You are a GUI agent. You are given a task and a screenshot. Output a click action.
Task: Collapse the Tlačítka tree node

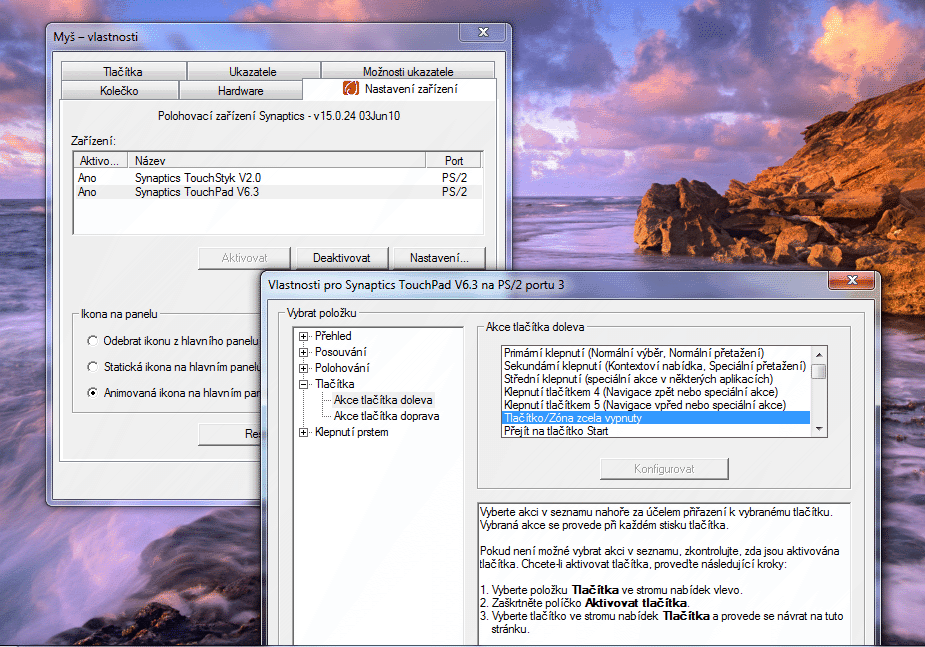(x=303, y=384)
